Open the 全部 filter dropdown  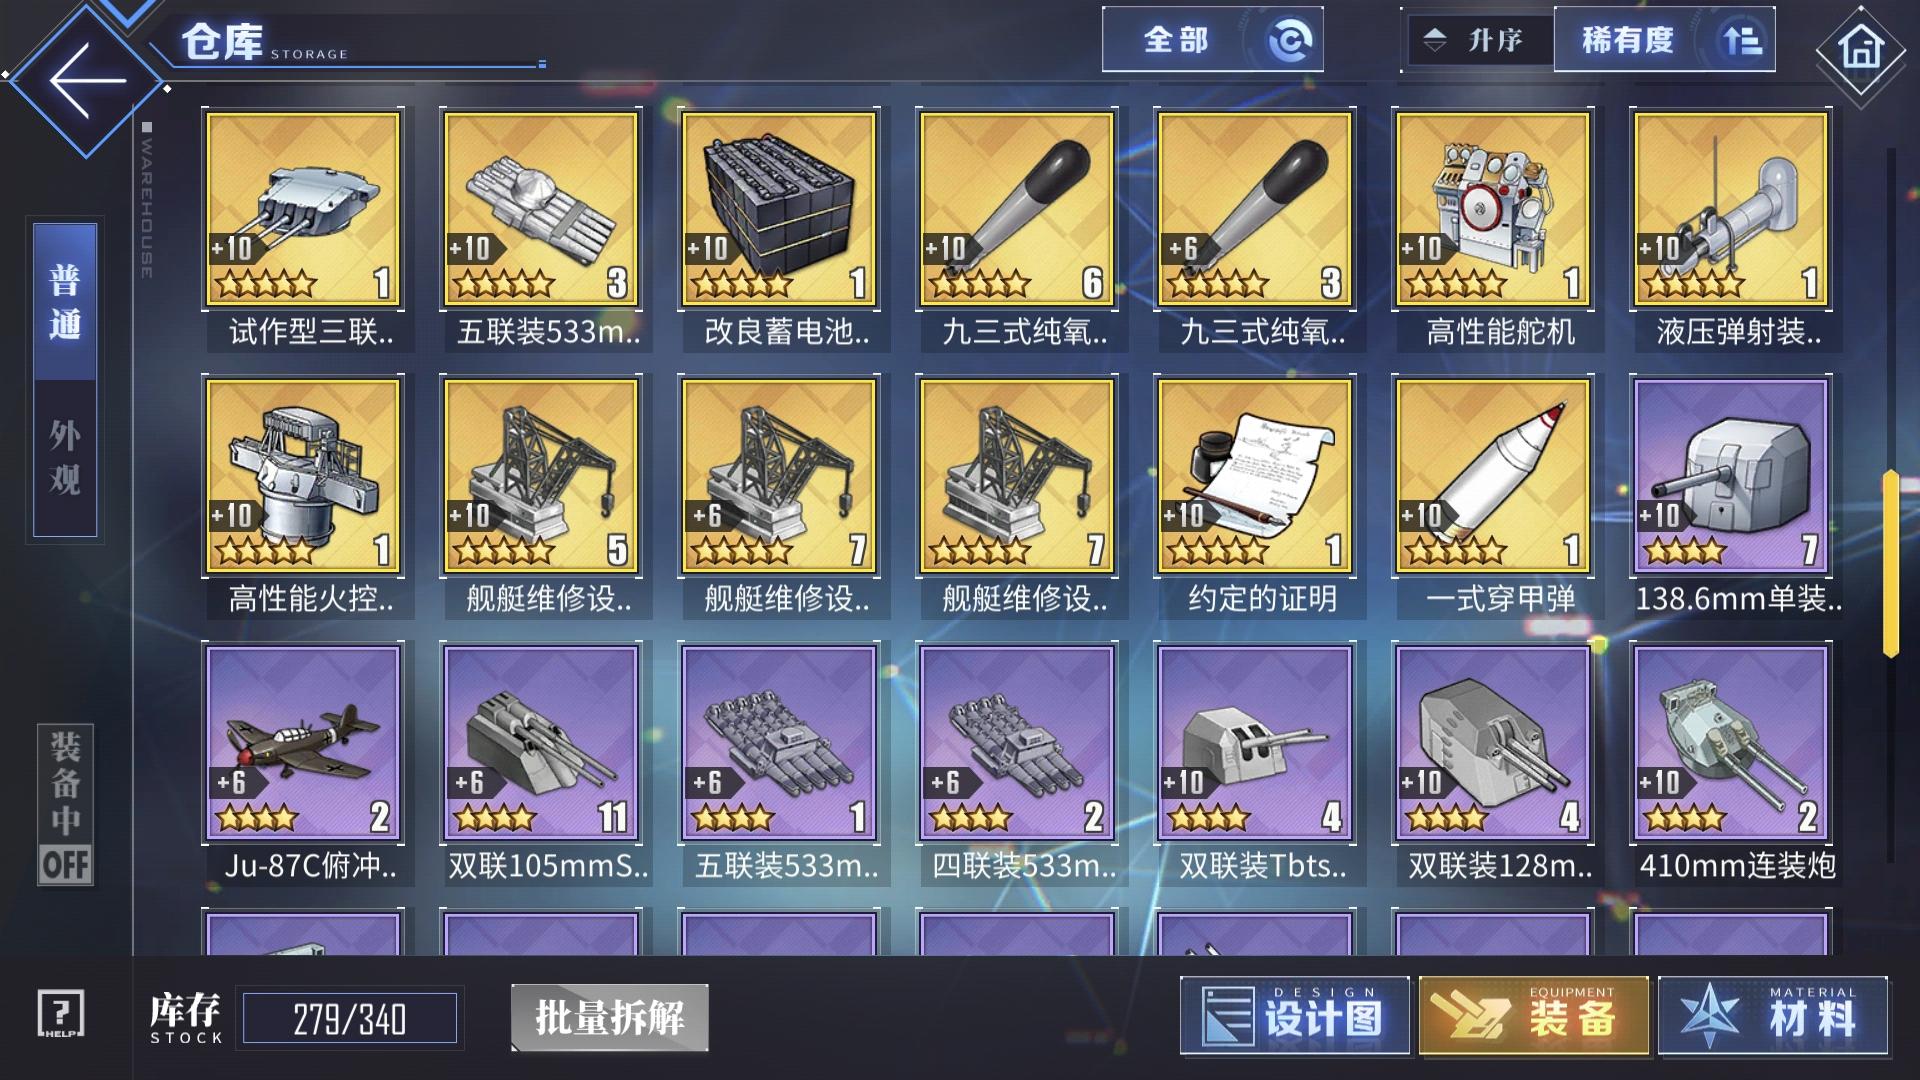(x=1212, y=40)
